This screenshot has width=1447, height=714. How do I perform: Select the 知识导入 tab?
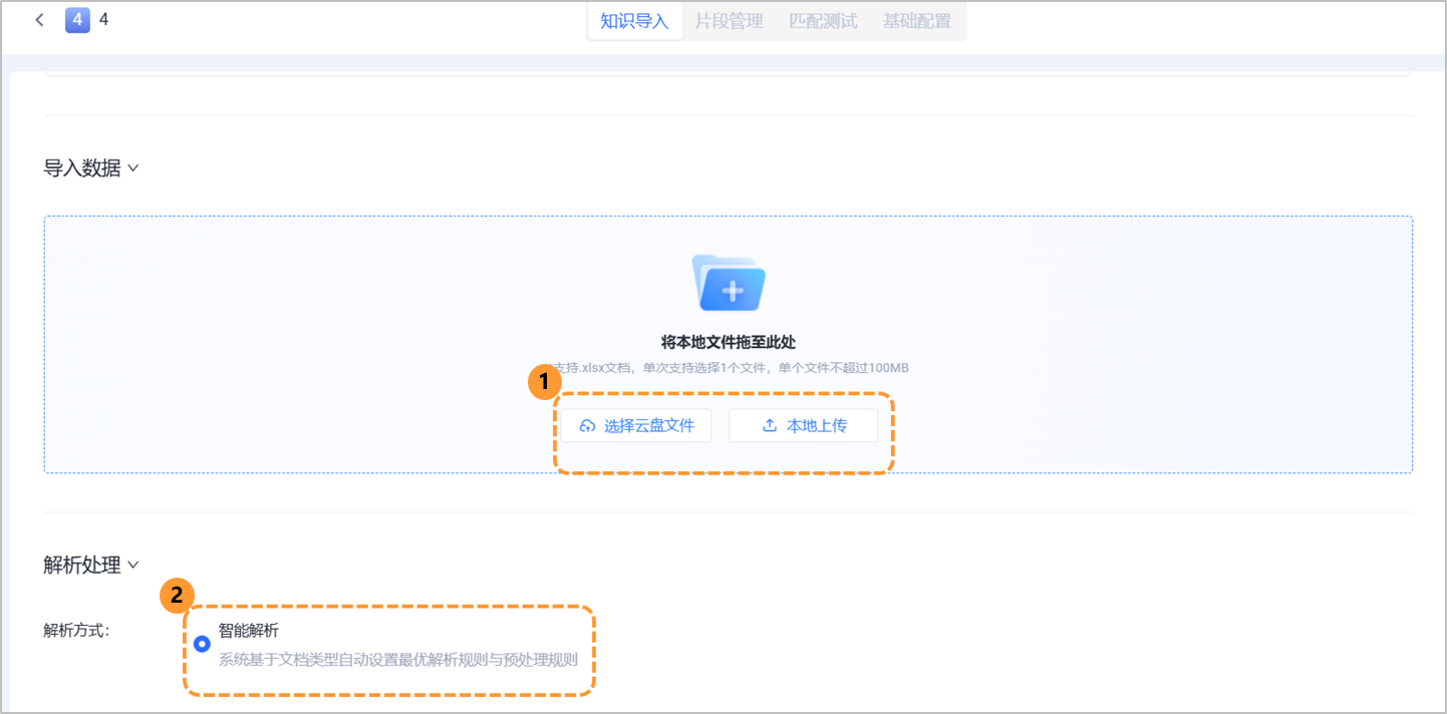(634, 20)
